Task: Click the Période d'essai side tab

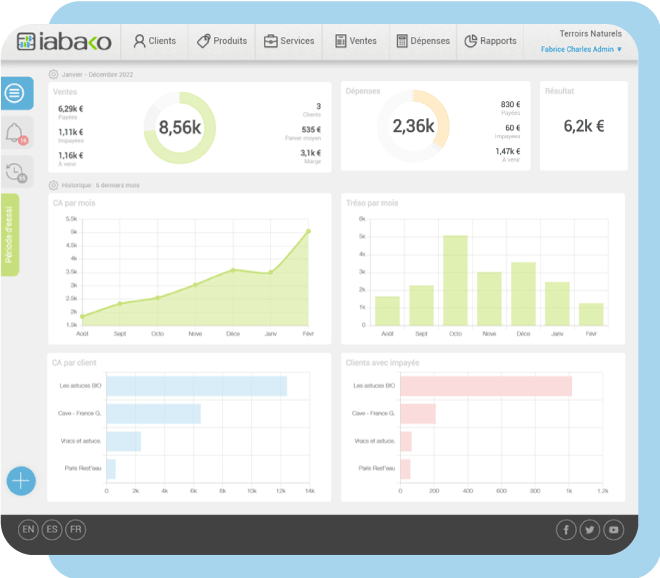Action: coord(10,235)
